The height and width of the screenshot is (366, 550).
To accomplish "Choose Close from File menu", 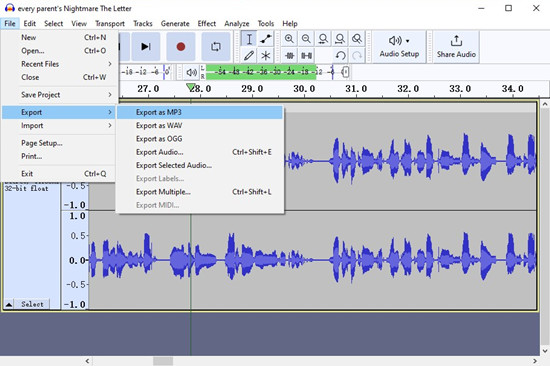I will [59, 77].
